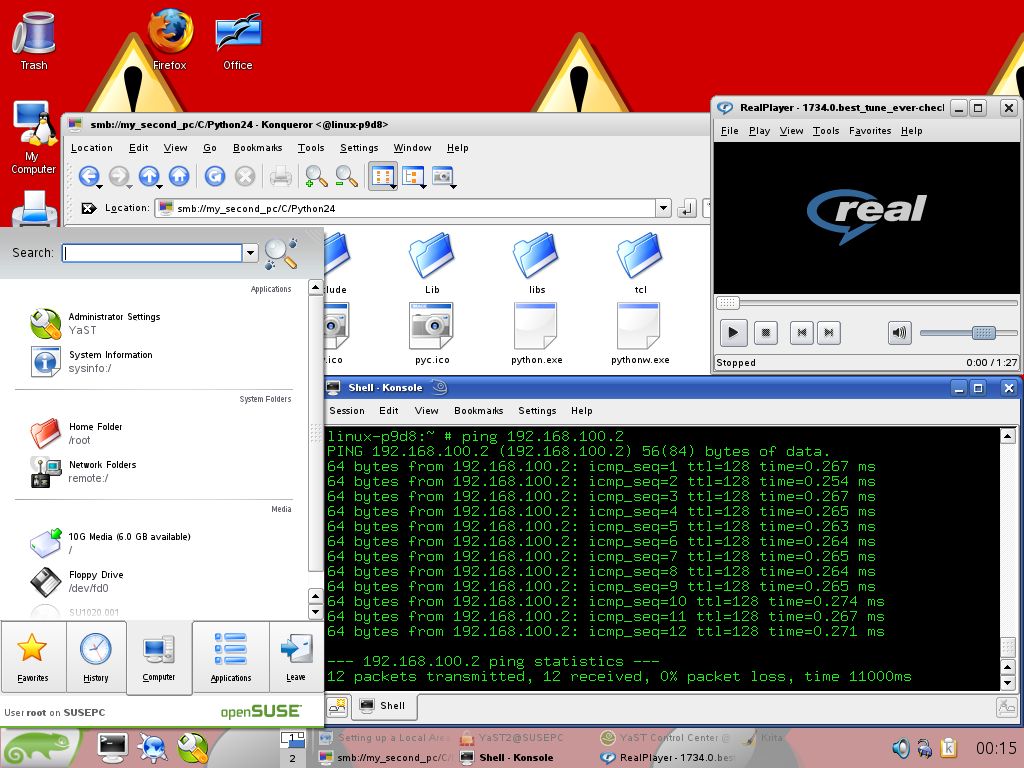This screenshot has height=768, width=1024.
Task: Mute the RealPlayer volume
Action: click(x=899, y=333)
